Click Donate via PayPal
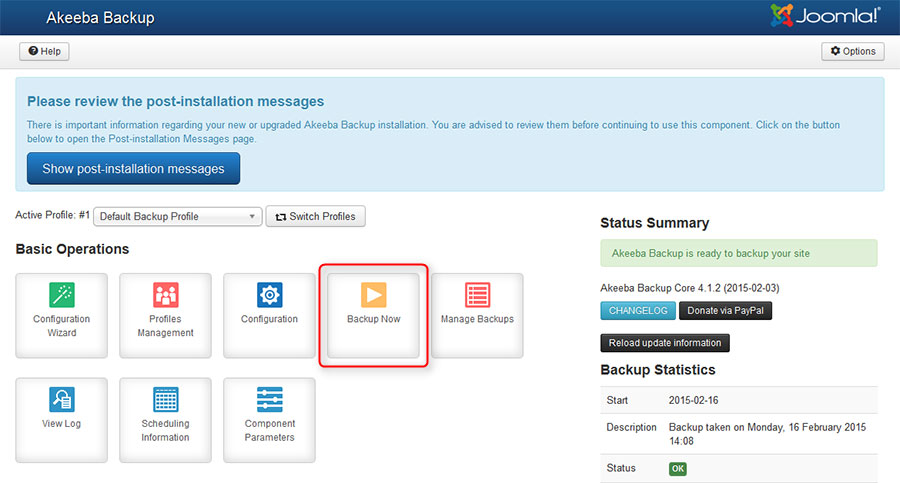Viewport: 900px width, 483px height. click(726, 311)
